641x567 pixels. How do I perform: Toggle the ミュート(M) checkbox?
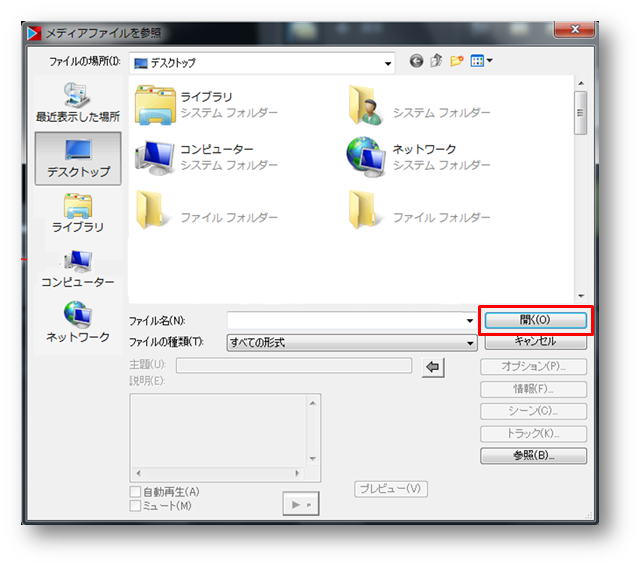click(135, 506)
